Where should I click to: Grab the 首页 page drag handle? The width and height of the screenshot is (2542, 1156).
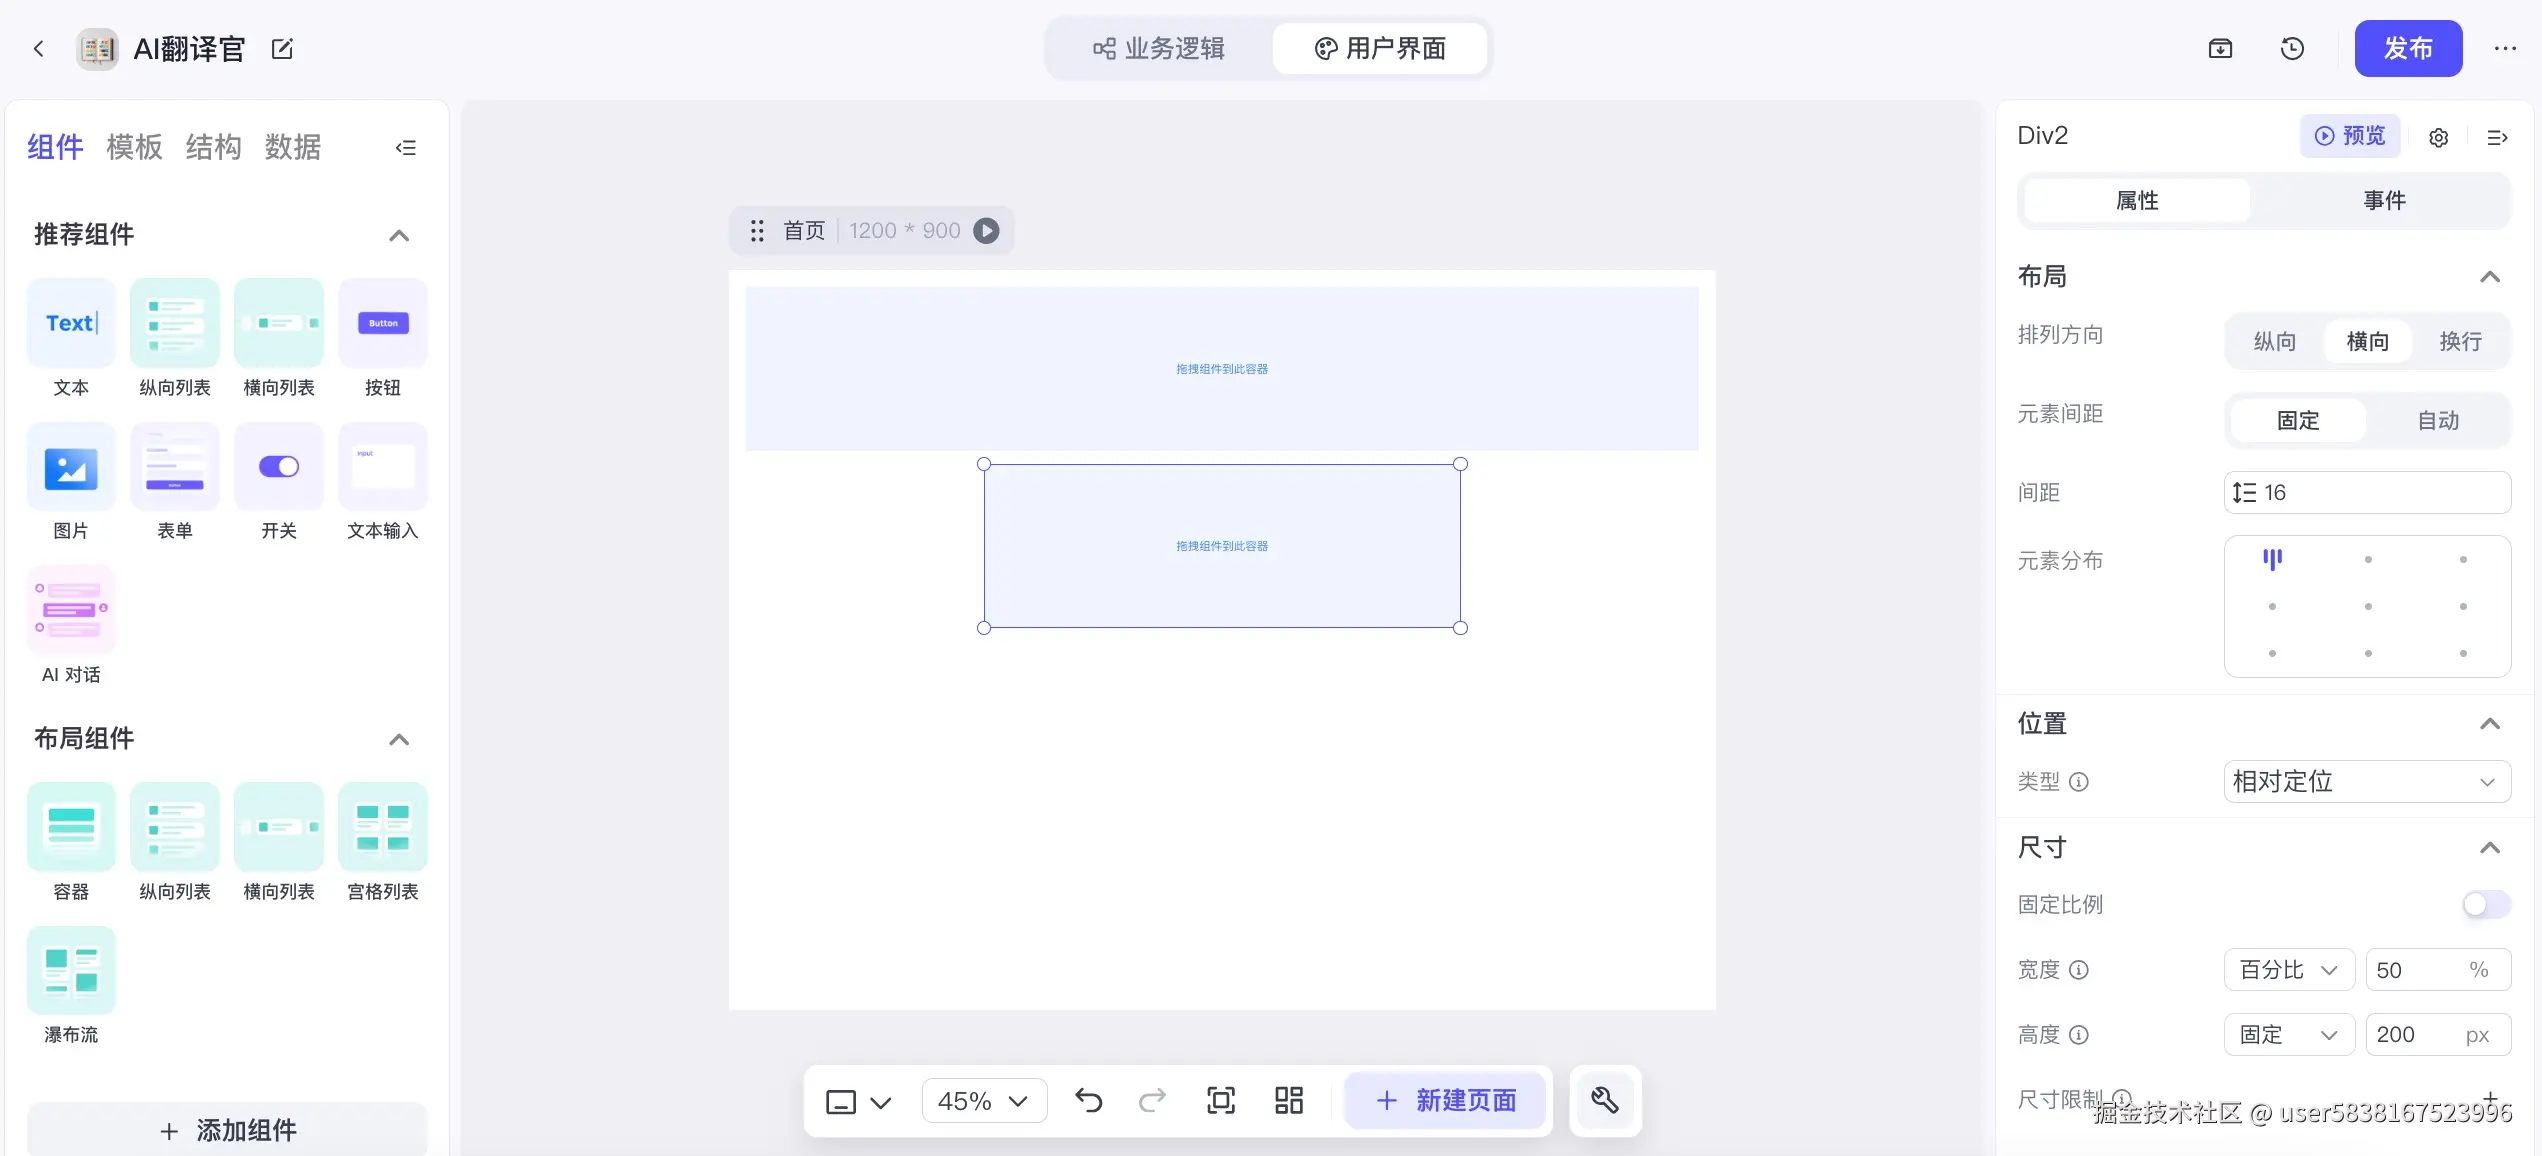click(757, 231)
